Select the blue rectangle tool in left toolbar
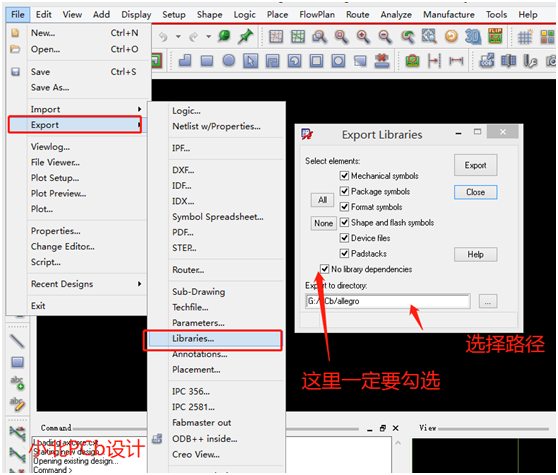The height and width of the screenshot is (475, 558). point(17,362)
